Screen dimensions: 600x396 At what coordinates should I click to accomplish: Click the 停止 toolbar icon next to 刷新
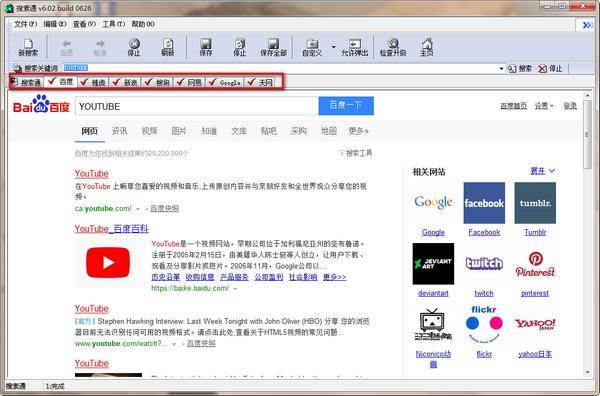(x=134, y=47)
